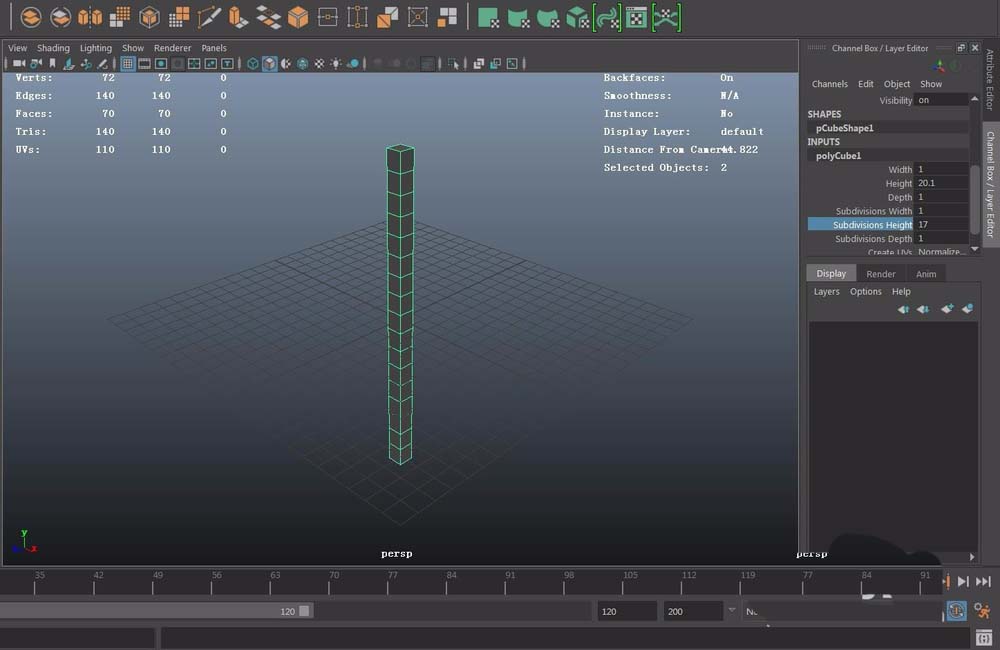This screenshot has height=650, width=1000.
Task: Toggle the Field Chart button
Action: click(x=194, y=63)
